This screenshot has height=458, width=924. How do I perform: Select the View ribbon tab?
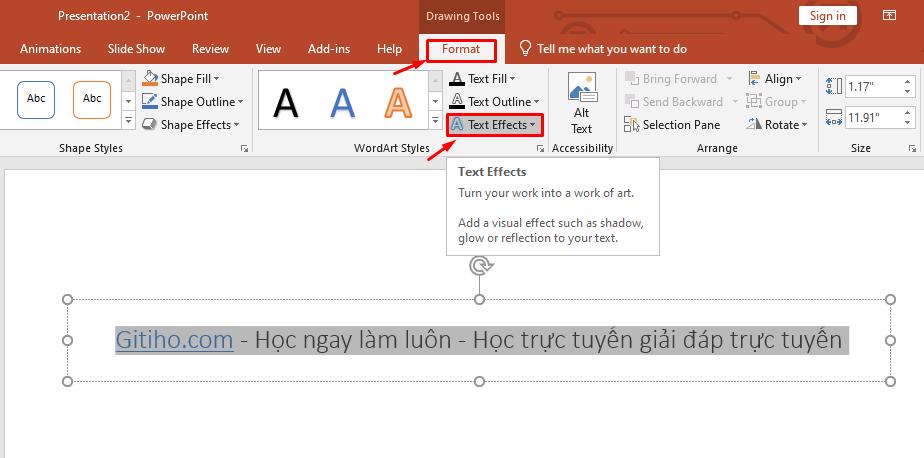268,50
